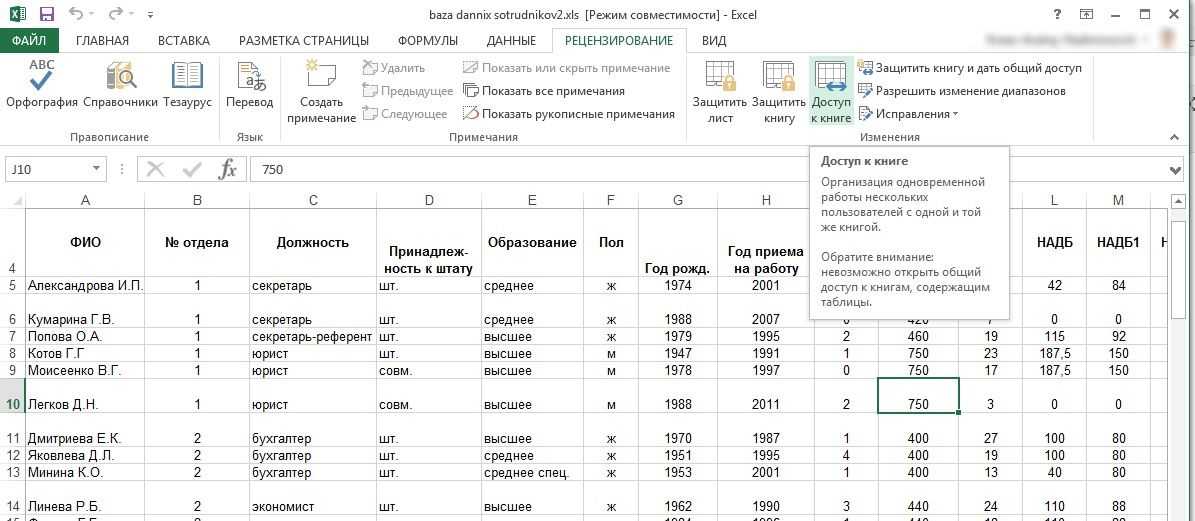Viewport: 1195px width, 521px height.
Task: Click the Должность header cell
Action: pyautogui.click(x=313, y=243)
